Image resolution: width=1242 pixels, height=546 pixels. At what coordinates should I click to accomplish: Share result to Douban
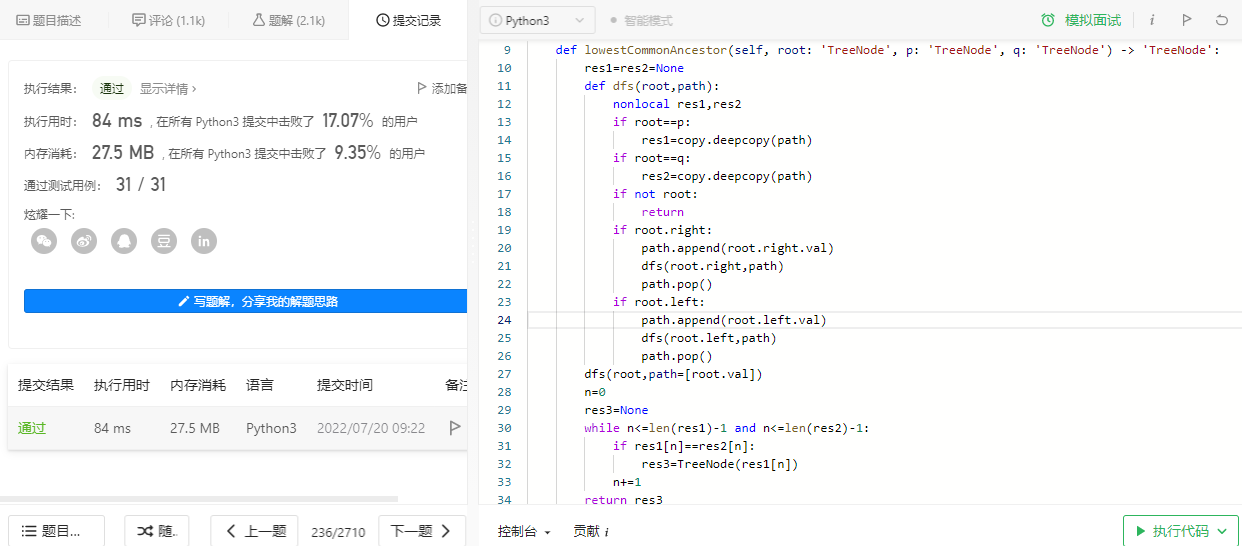click(x=164, y=241)
